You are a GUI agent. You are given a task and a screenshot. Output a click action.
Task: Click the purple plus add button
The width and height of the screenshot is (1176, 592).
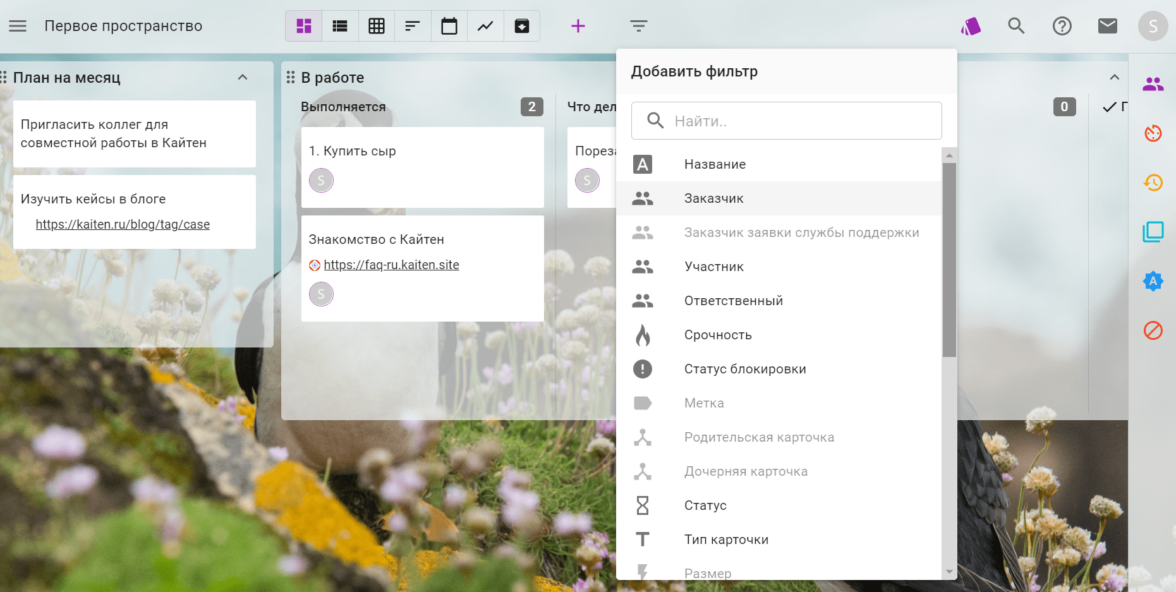pyautogui.click(x=578, y=26)
